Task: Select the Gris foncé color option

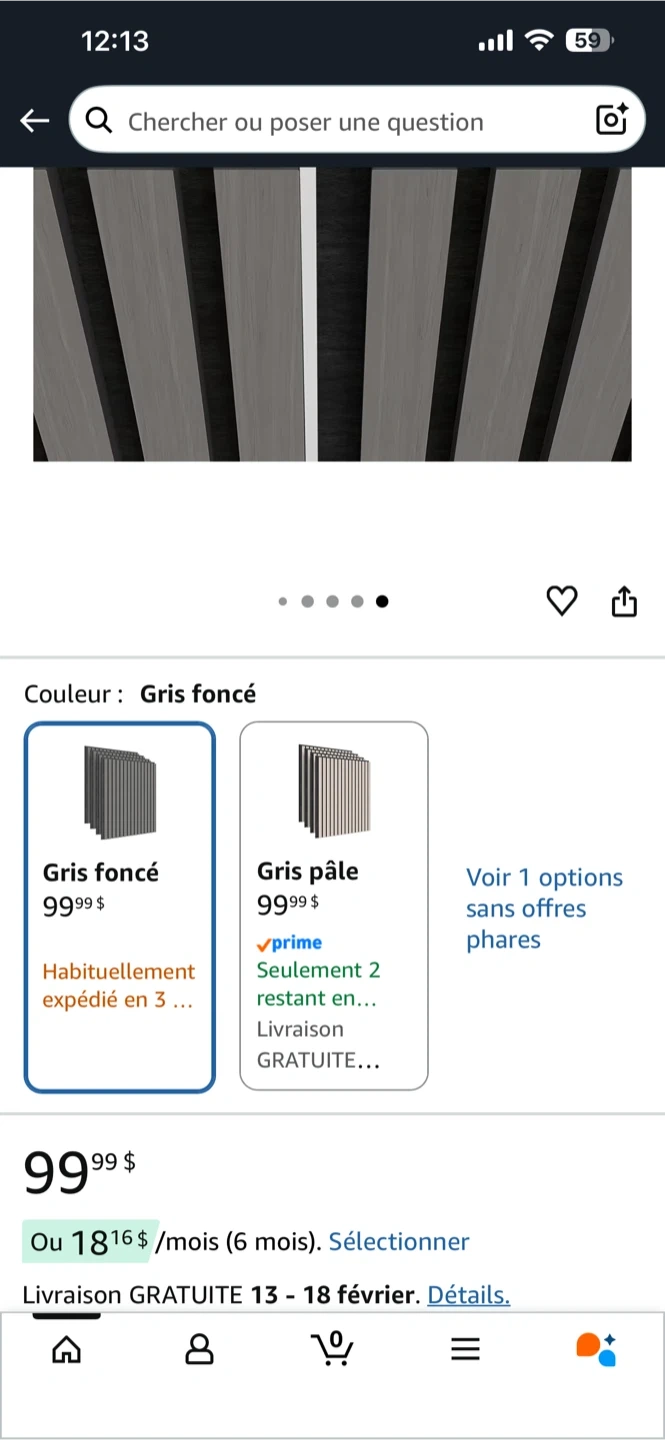Action: (x=120, y=907)
